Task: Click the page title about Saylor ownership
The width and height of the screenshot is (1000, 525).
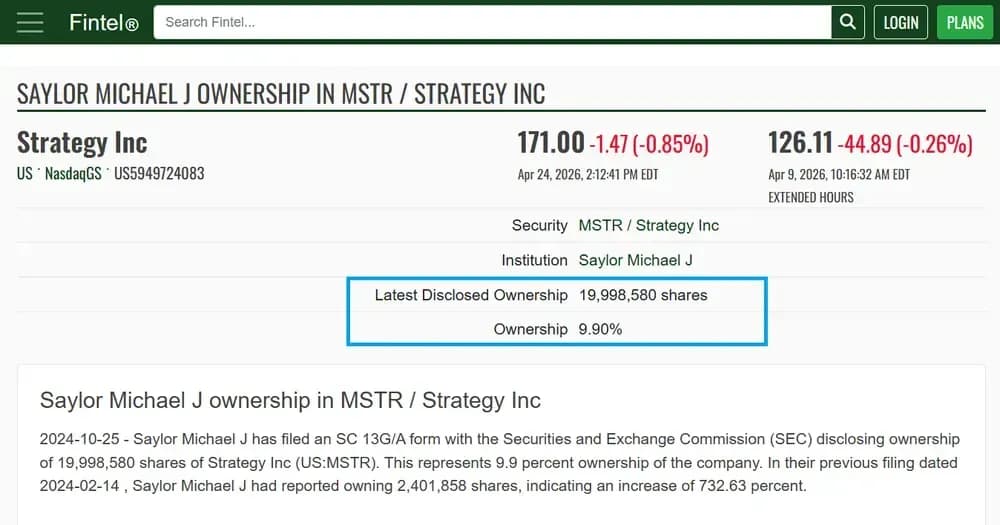Action: [x=281, y=95]
